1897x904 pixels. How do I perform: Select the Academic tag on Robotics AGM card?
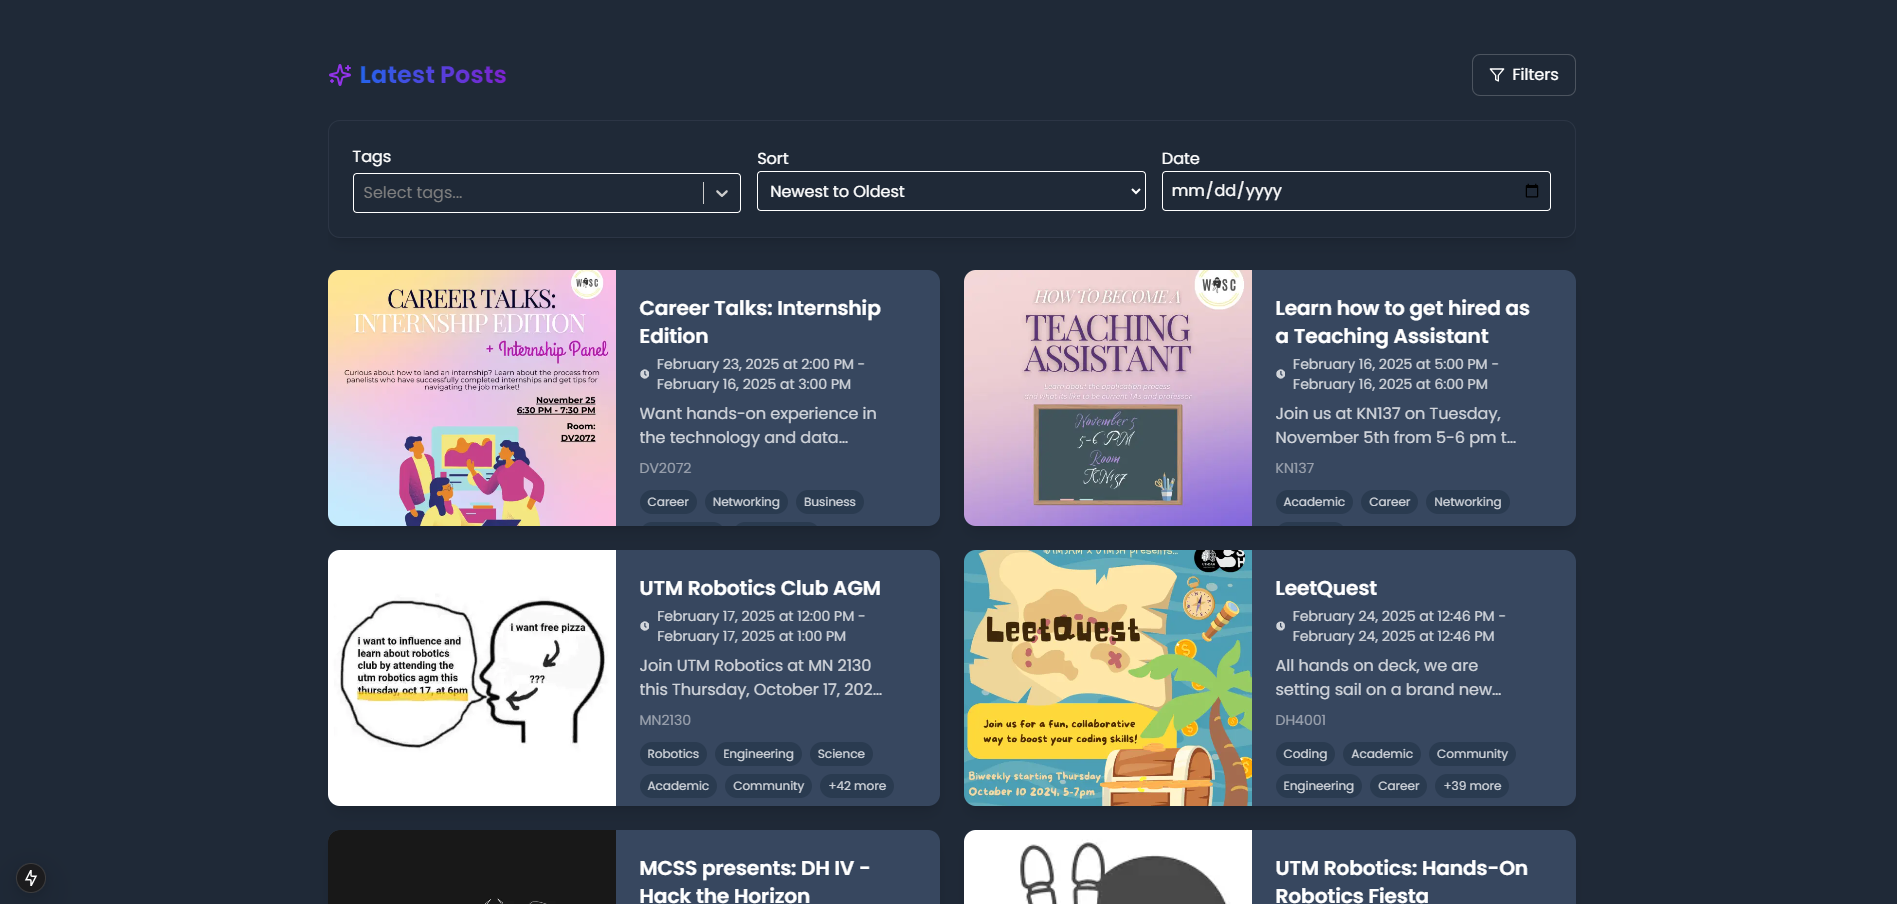tap(678, 786)
